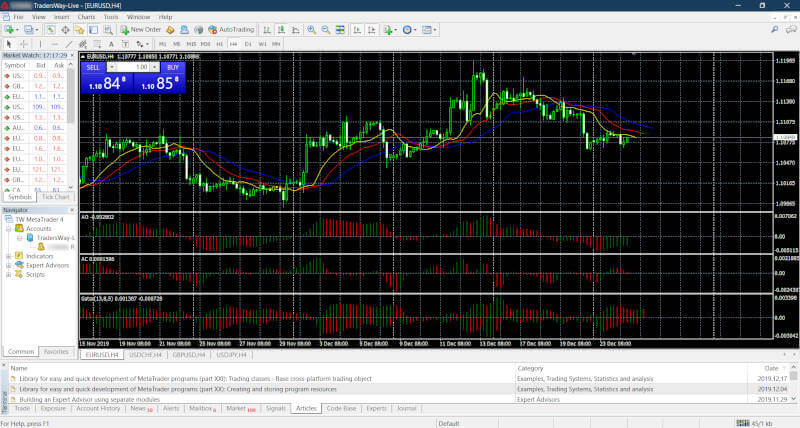Select the draw trendline tool
The height and width of the screenshot is (428, 800).
coord(68,44)
